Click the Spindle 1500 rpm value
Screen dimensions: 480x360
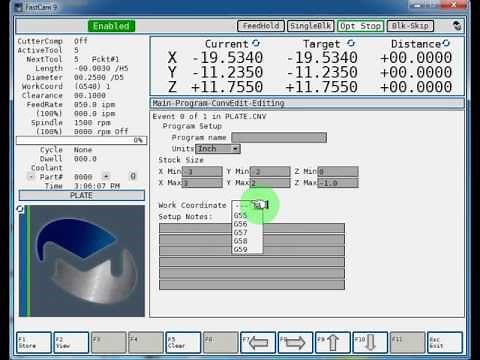point(92,122)
